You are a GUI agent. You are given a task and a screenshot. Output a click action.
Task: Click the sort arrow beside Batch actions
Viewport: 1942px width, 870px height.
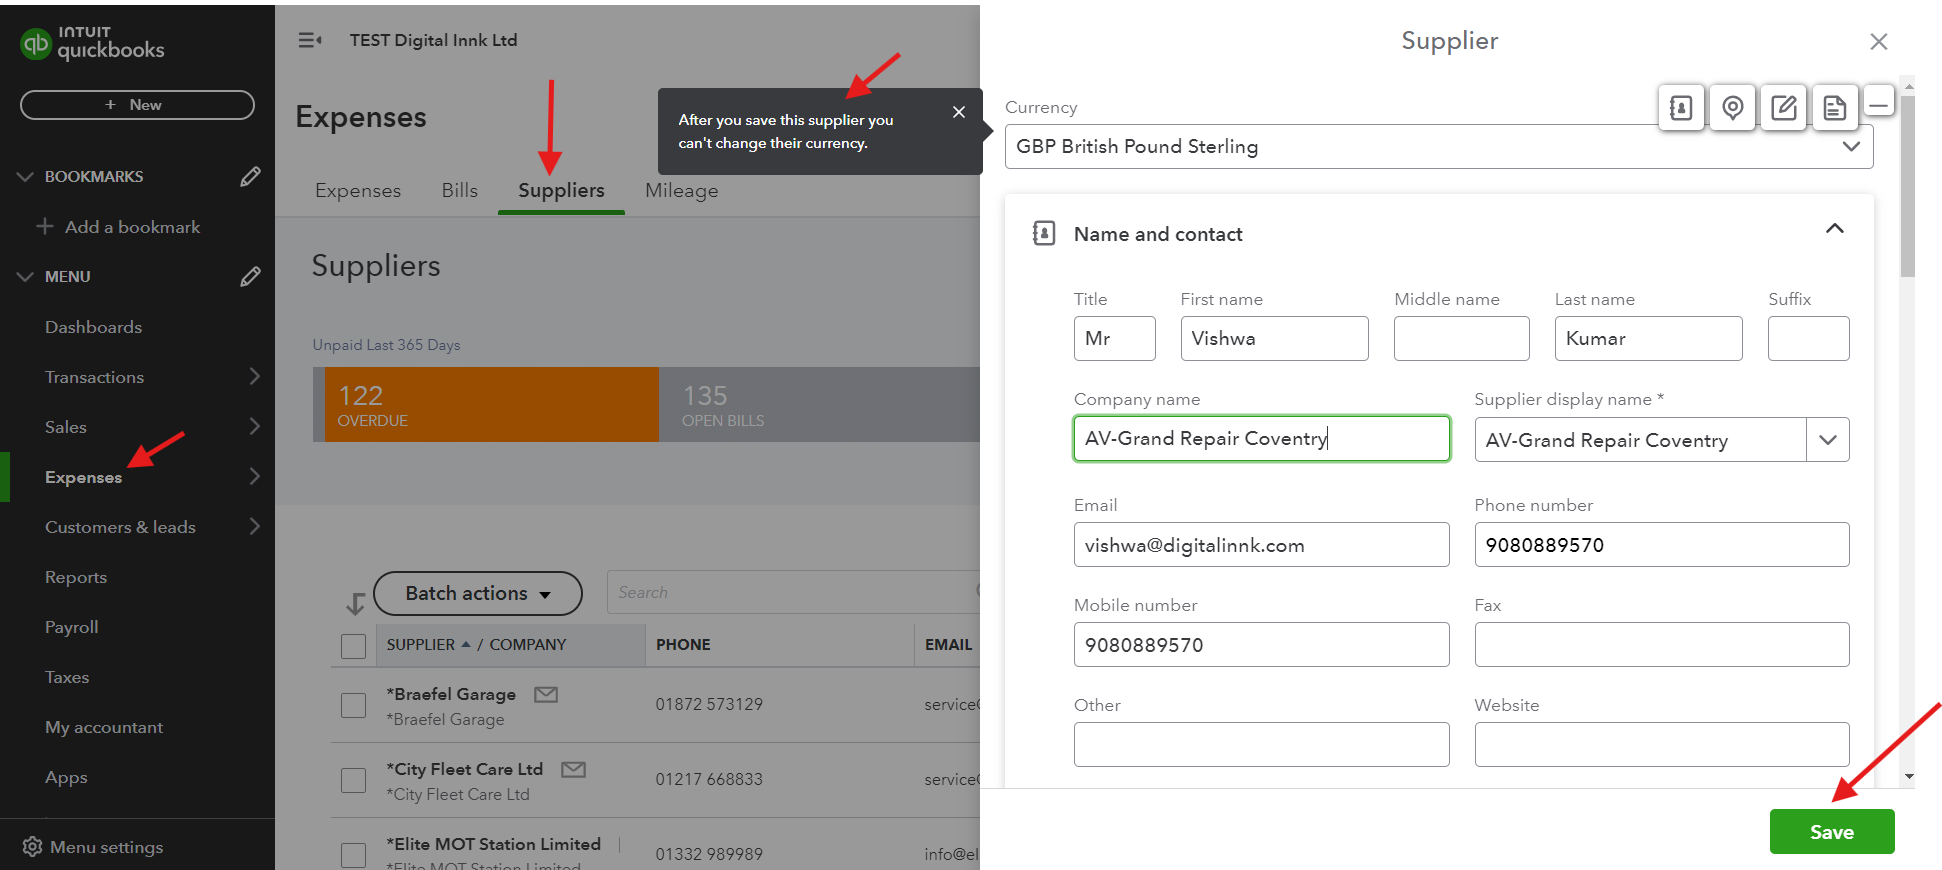tap(355, 603)
